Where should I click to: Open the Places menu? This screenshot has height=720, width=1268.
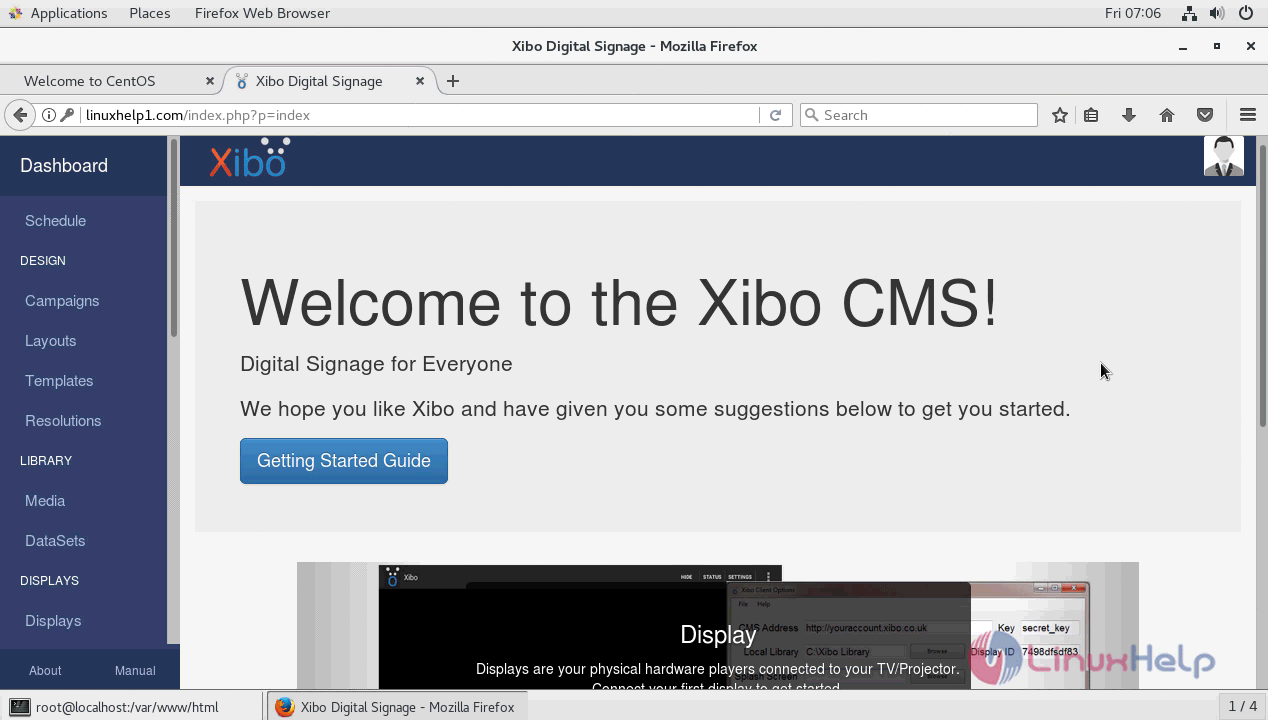(150, 13)
